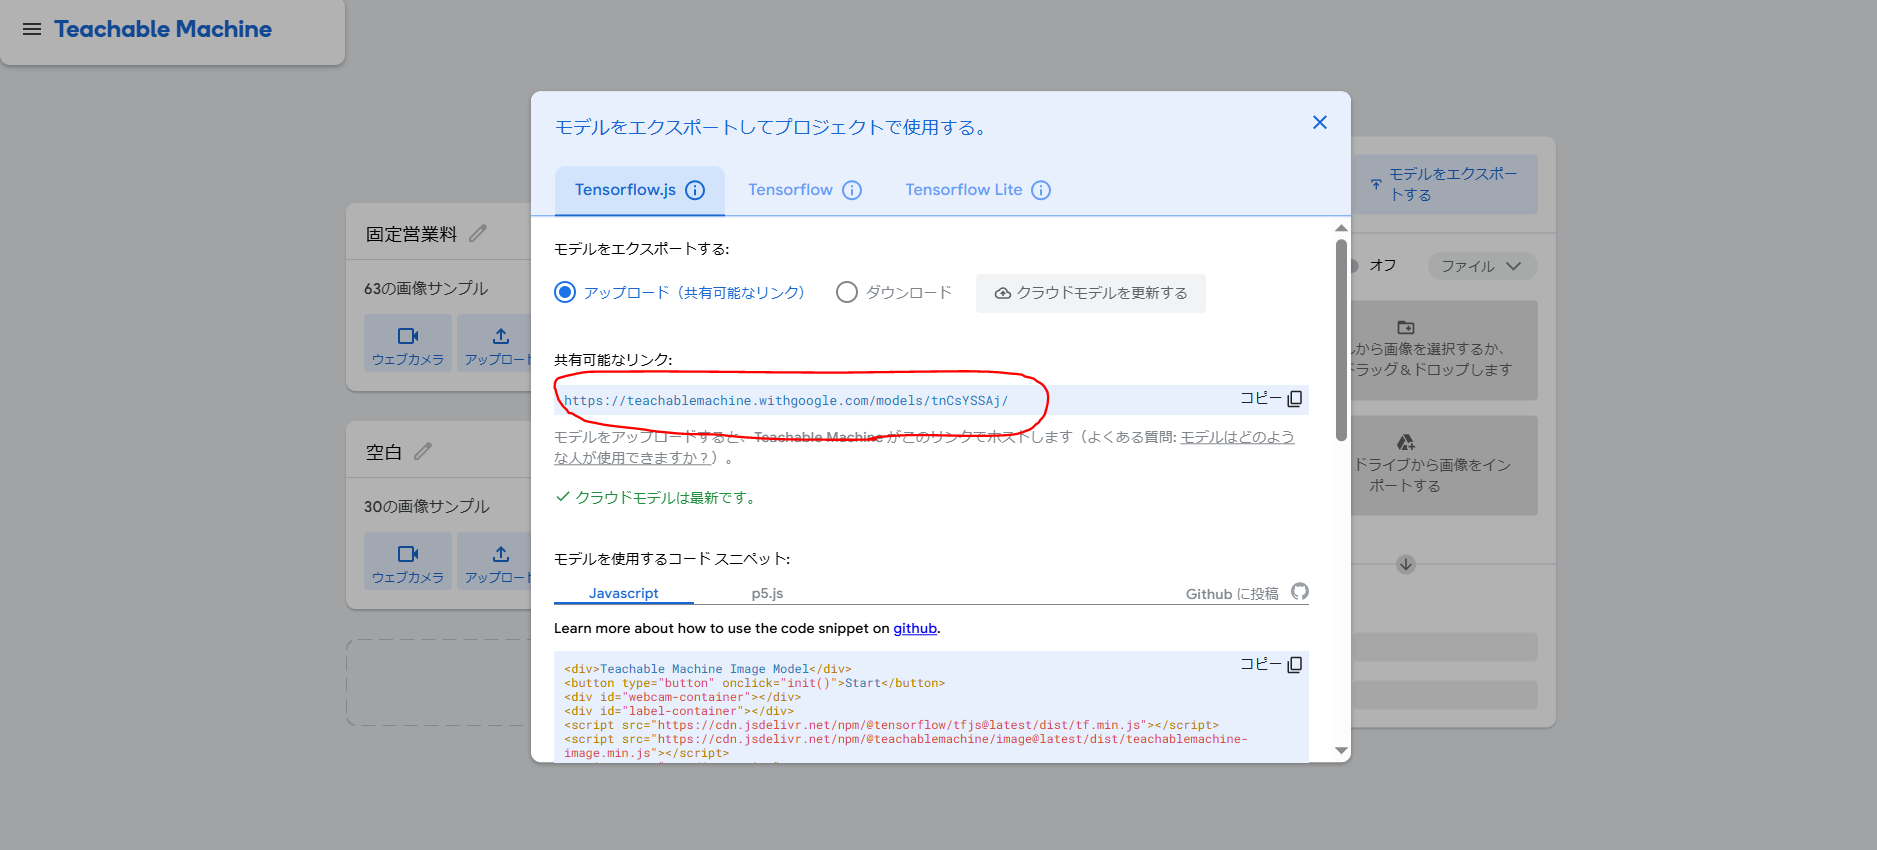
Task: Select the Javascript snippet tab
Action: (624, 593)
